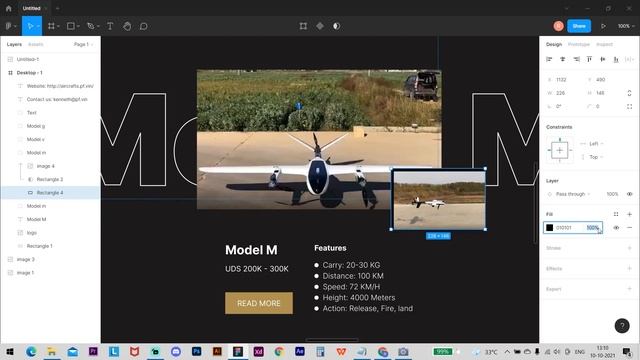640x360 pixels.
Task: Open the shape tools dropdown arrow
Action: 78,27
